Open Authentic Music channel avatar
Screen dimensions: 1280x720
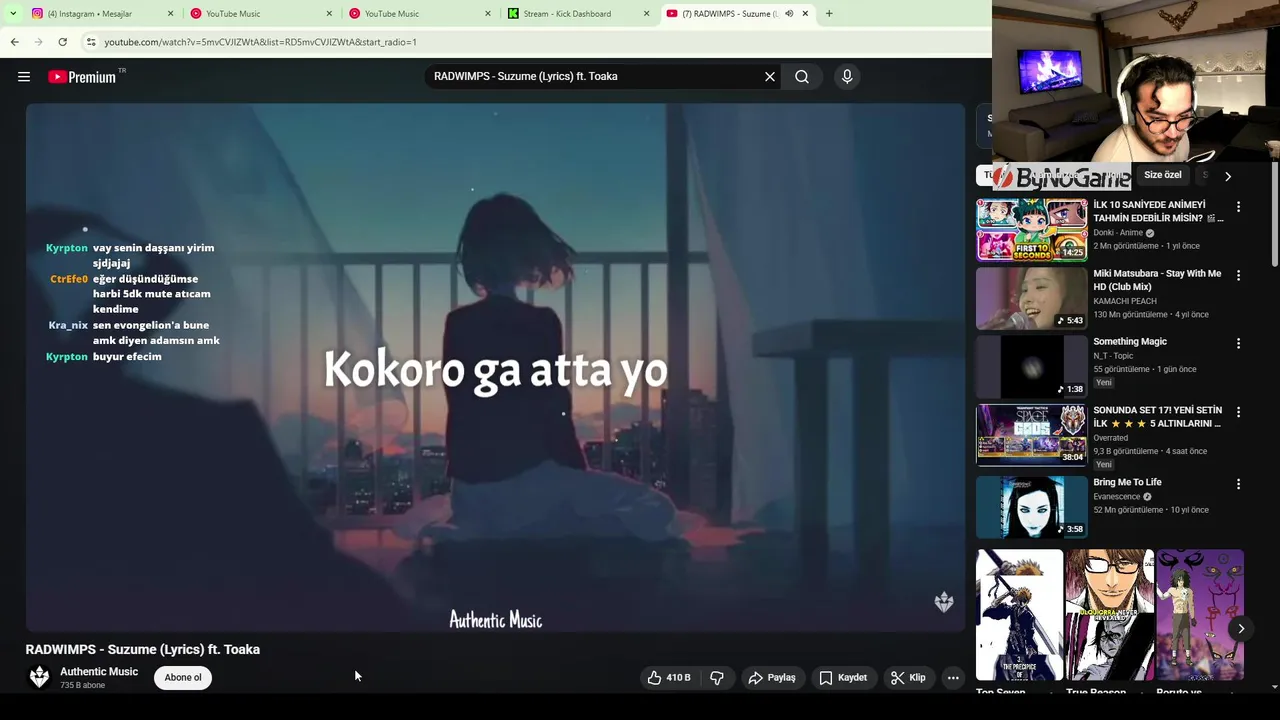click(39, 678)
